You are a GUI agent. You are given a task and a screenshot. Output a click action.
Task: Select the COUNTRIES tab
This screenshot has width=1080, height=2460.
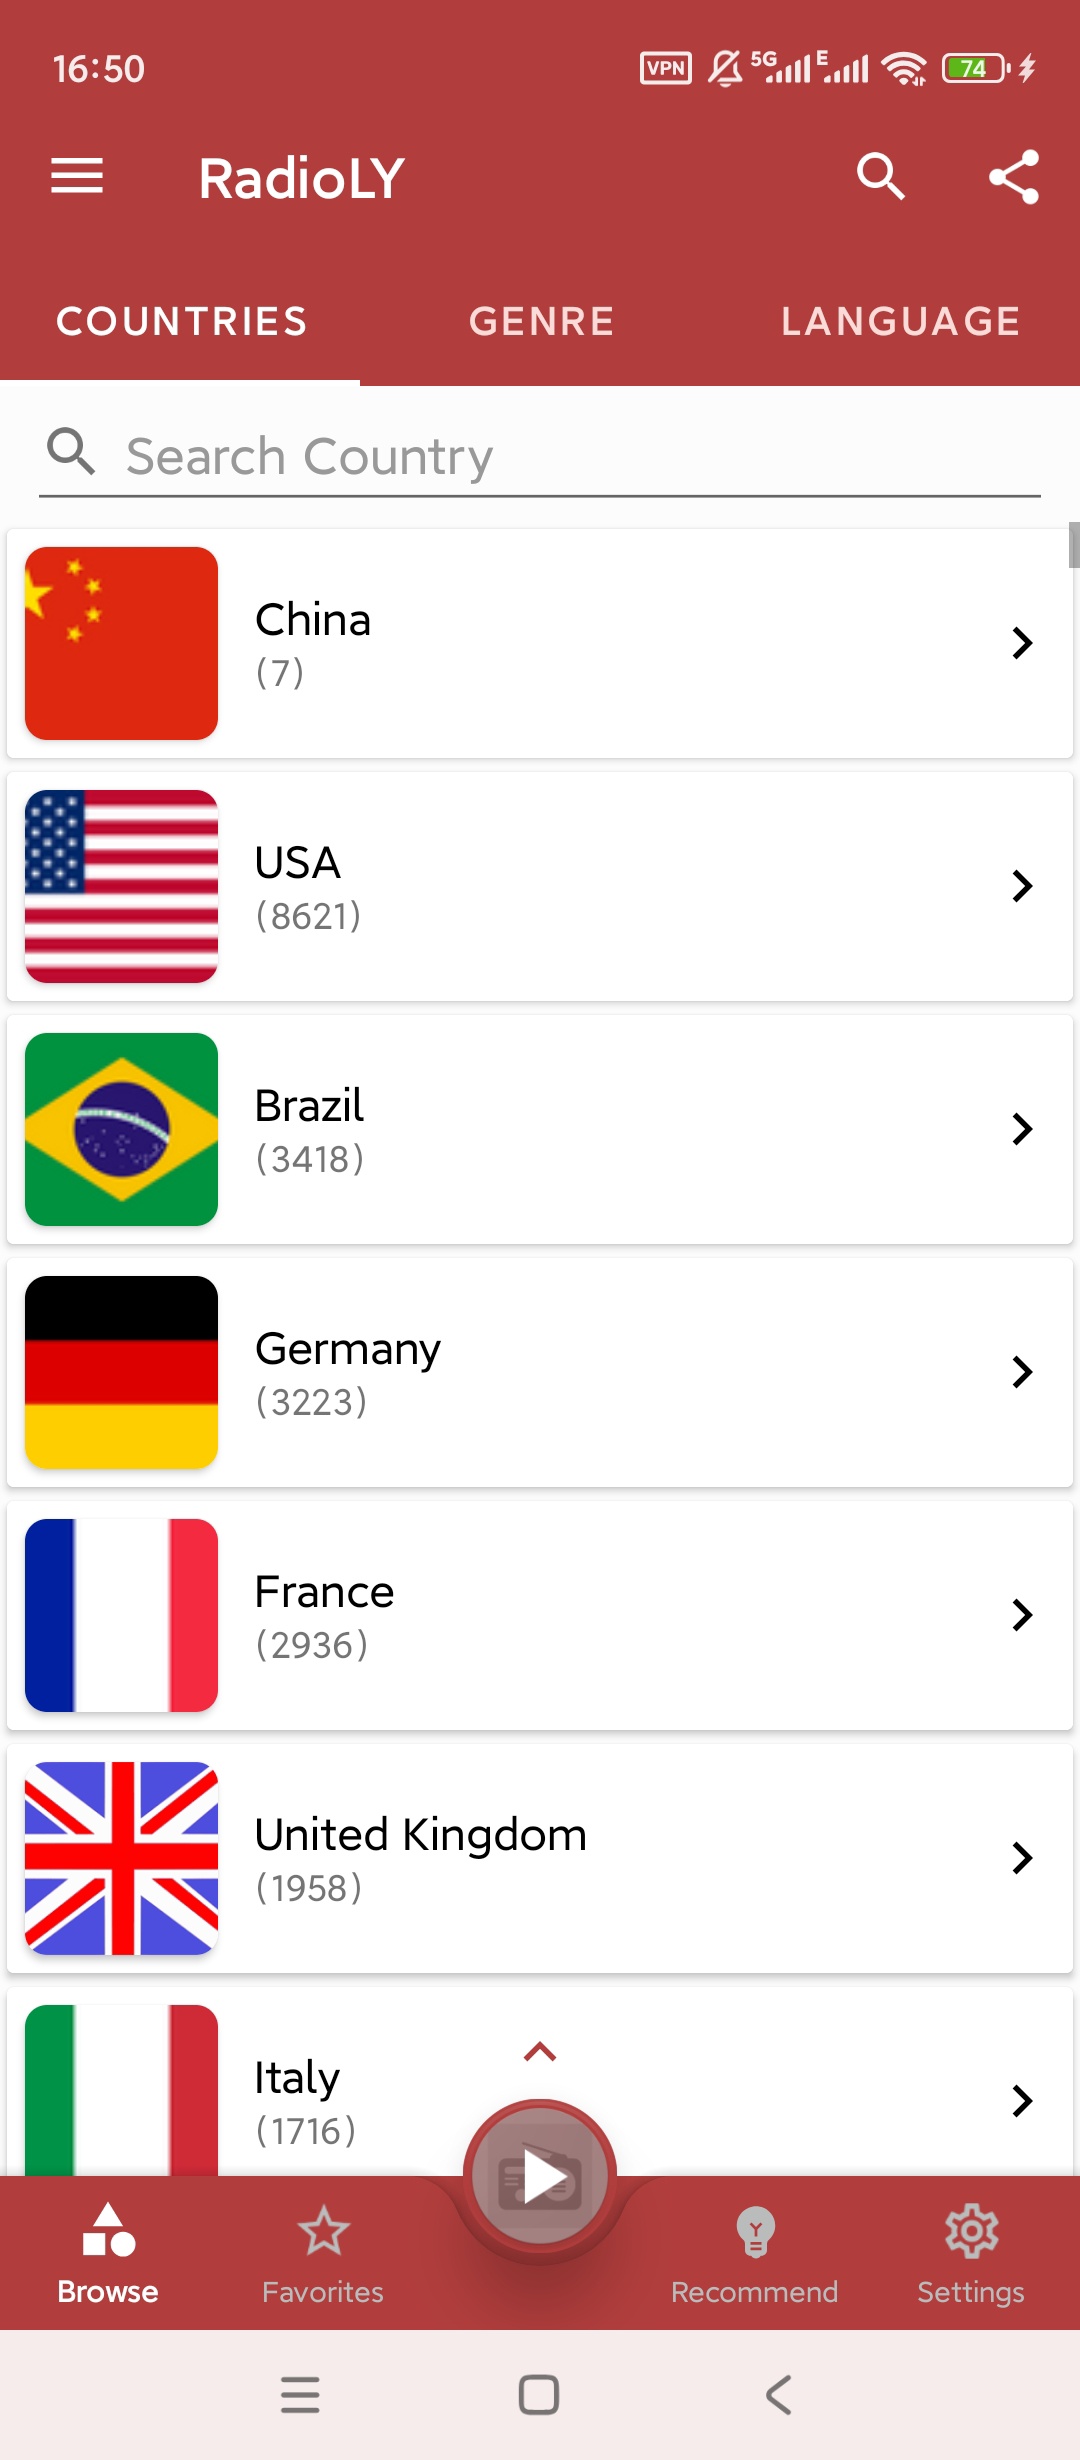click(181, 322)
